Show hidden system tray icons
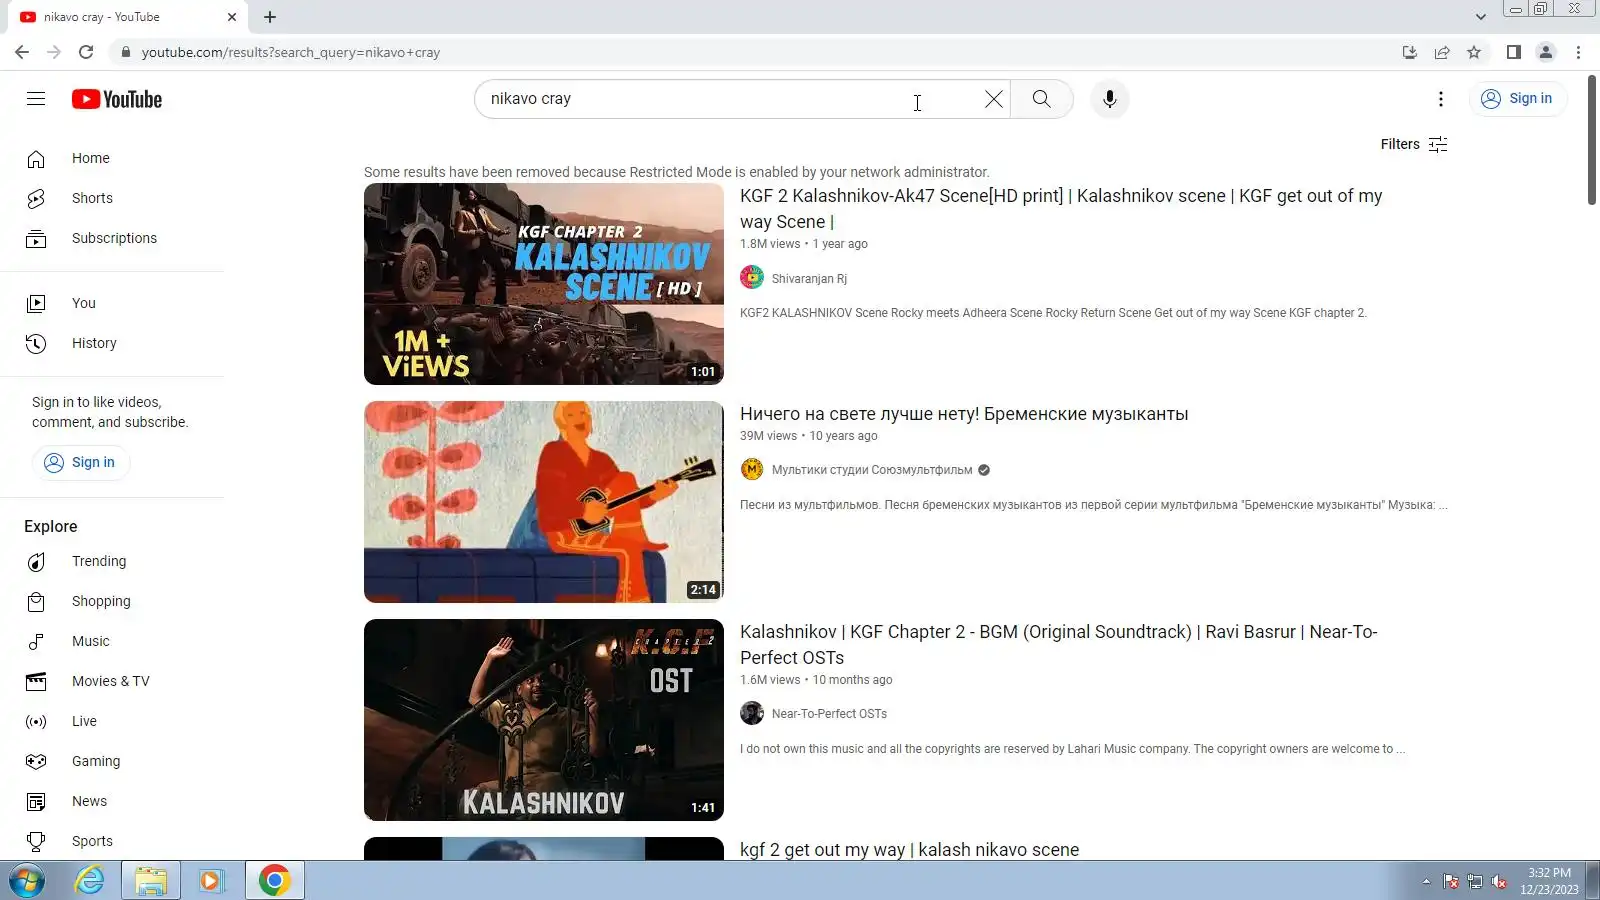 click(x=1426, y=881)
